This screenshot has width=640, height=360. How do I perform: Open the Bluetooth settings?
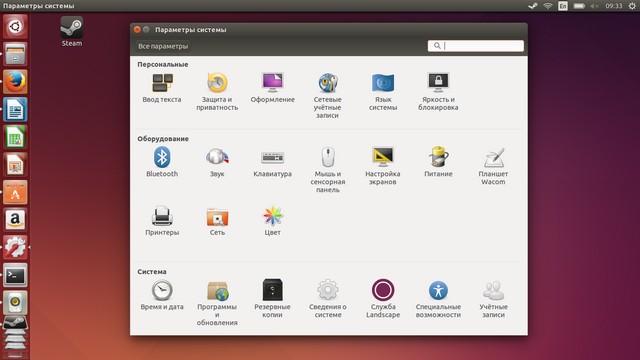click(x=162, y=162)
